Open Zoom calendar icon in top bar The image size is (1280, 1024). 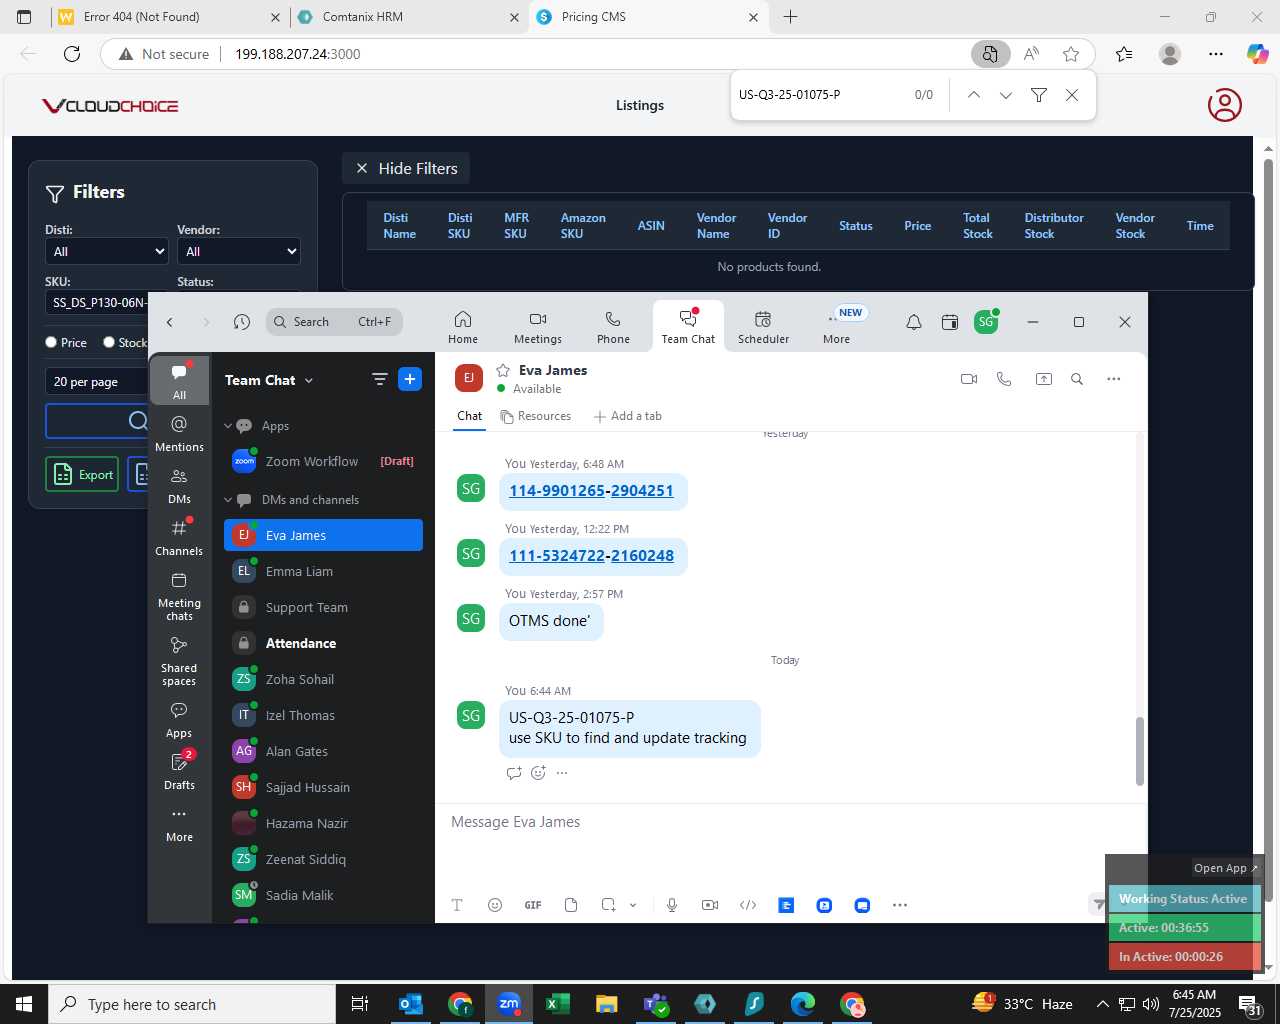click(x=950, y=322)
